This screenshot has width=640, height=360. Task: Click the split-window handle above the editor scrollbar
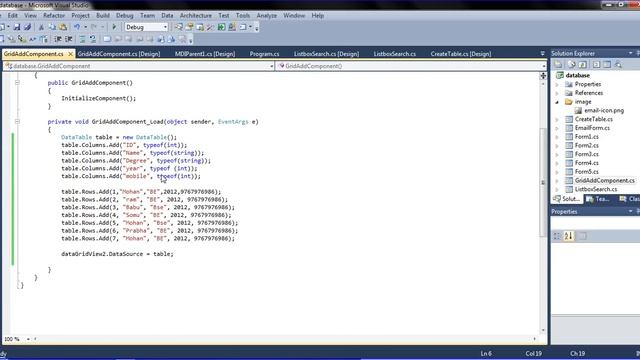pos(543,76)
